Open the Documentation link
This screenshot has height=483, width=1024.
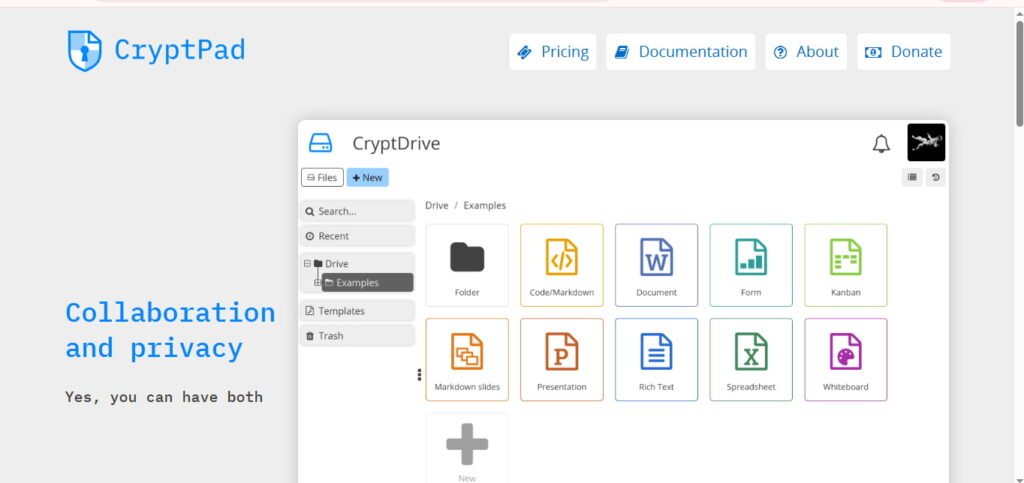tap(680, 52)
